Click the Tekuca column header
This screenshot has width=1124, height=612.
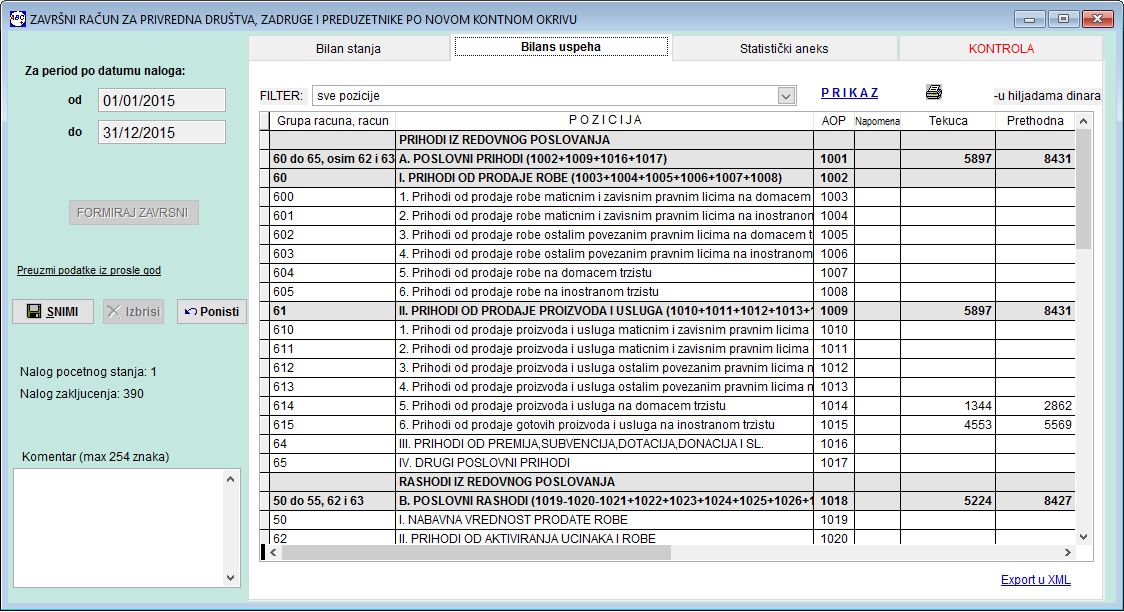point(948,121)
